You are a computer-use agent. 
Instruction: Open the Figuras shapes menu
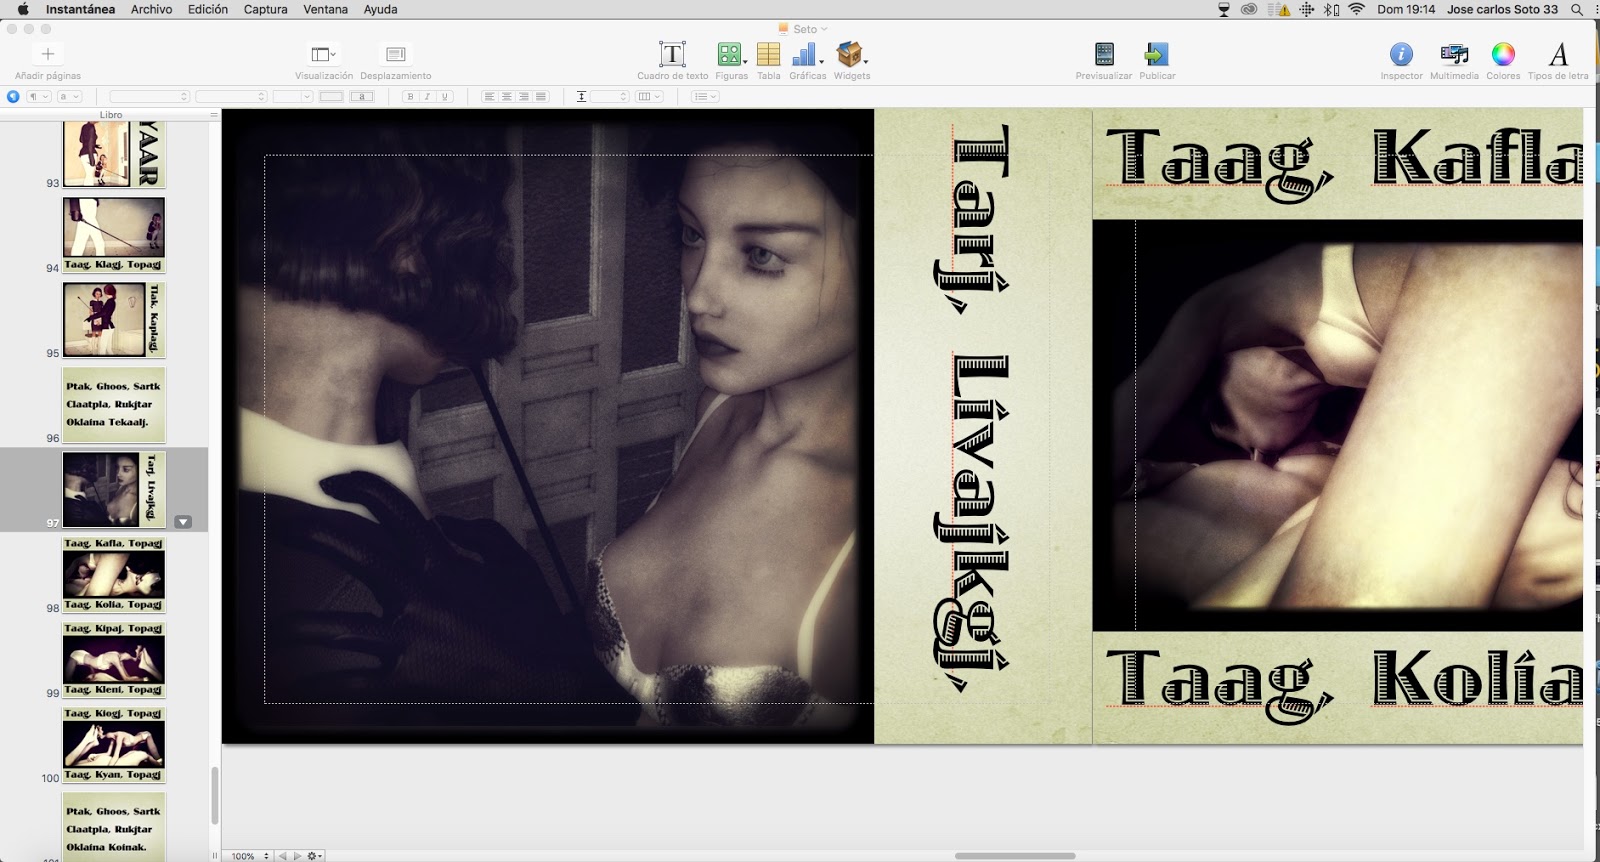click(731, 54)
